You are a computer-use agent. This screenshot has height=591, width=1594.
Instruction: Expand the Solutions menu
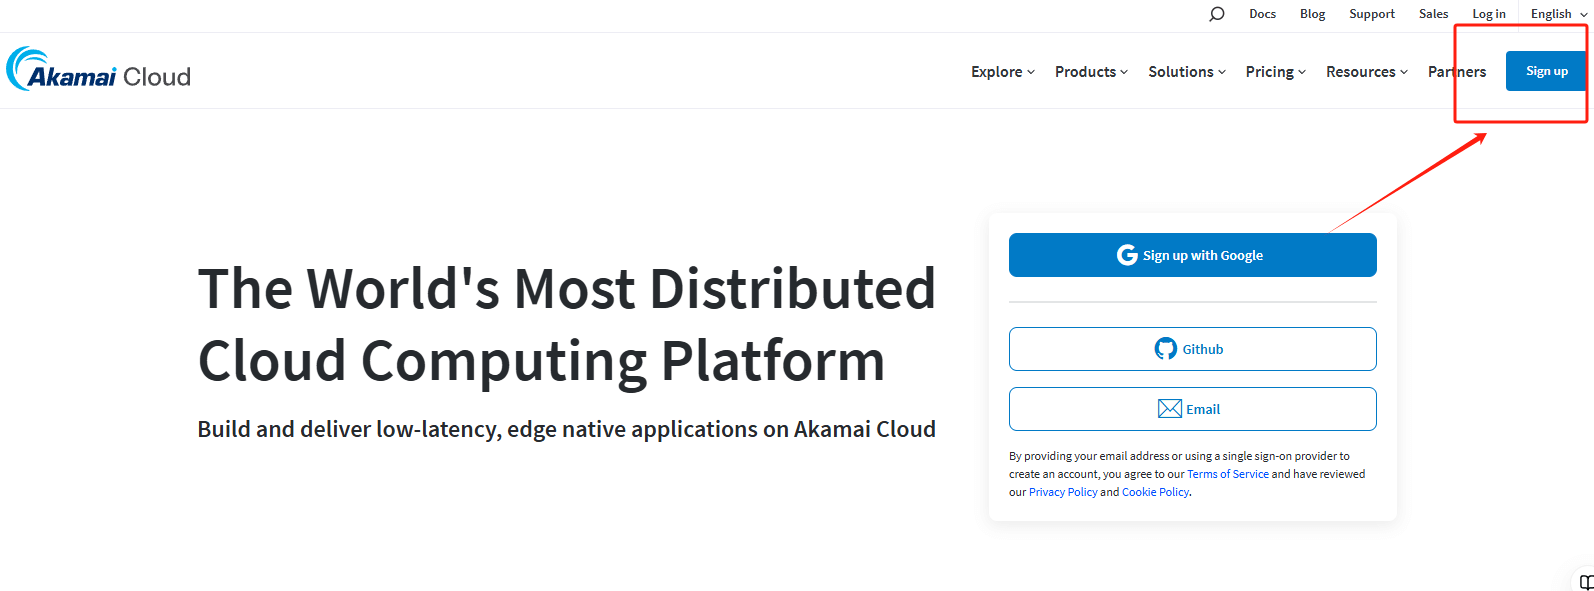pos(1186,72)
